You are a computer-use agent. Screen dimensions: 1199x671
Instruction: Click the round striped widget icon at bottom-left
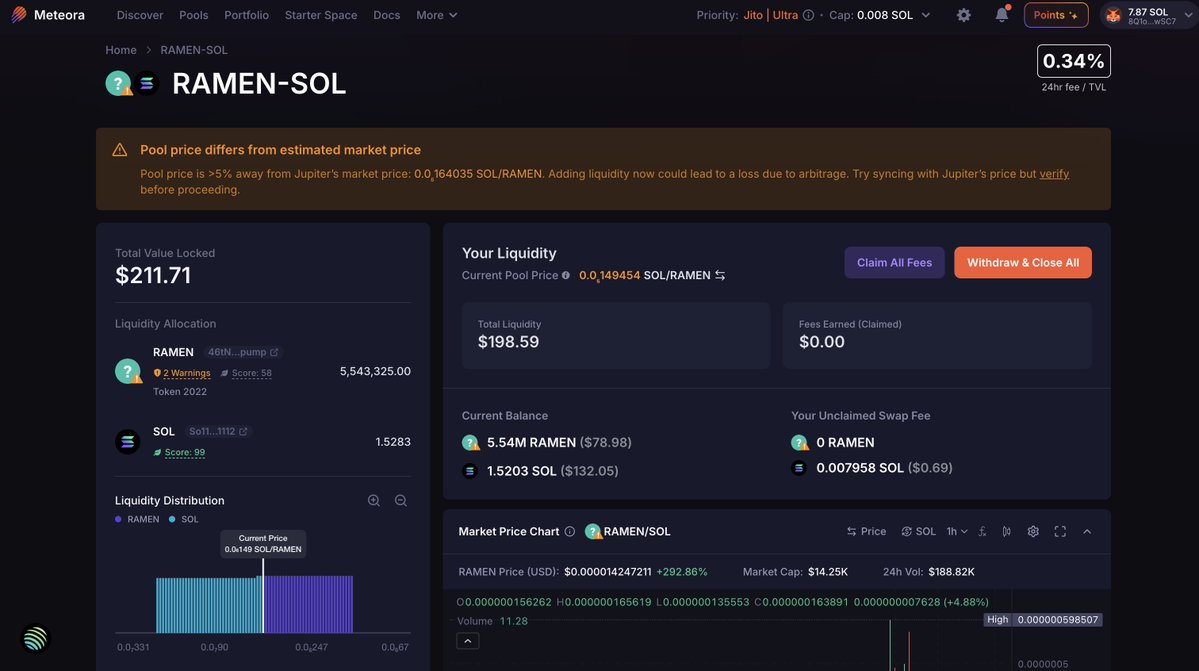click(35, 639)
